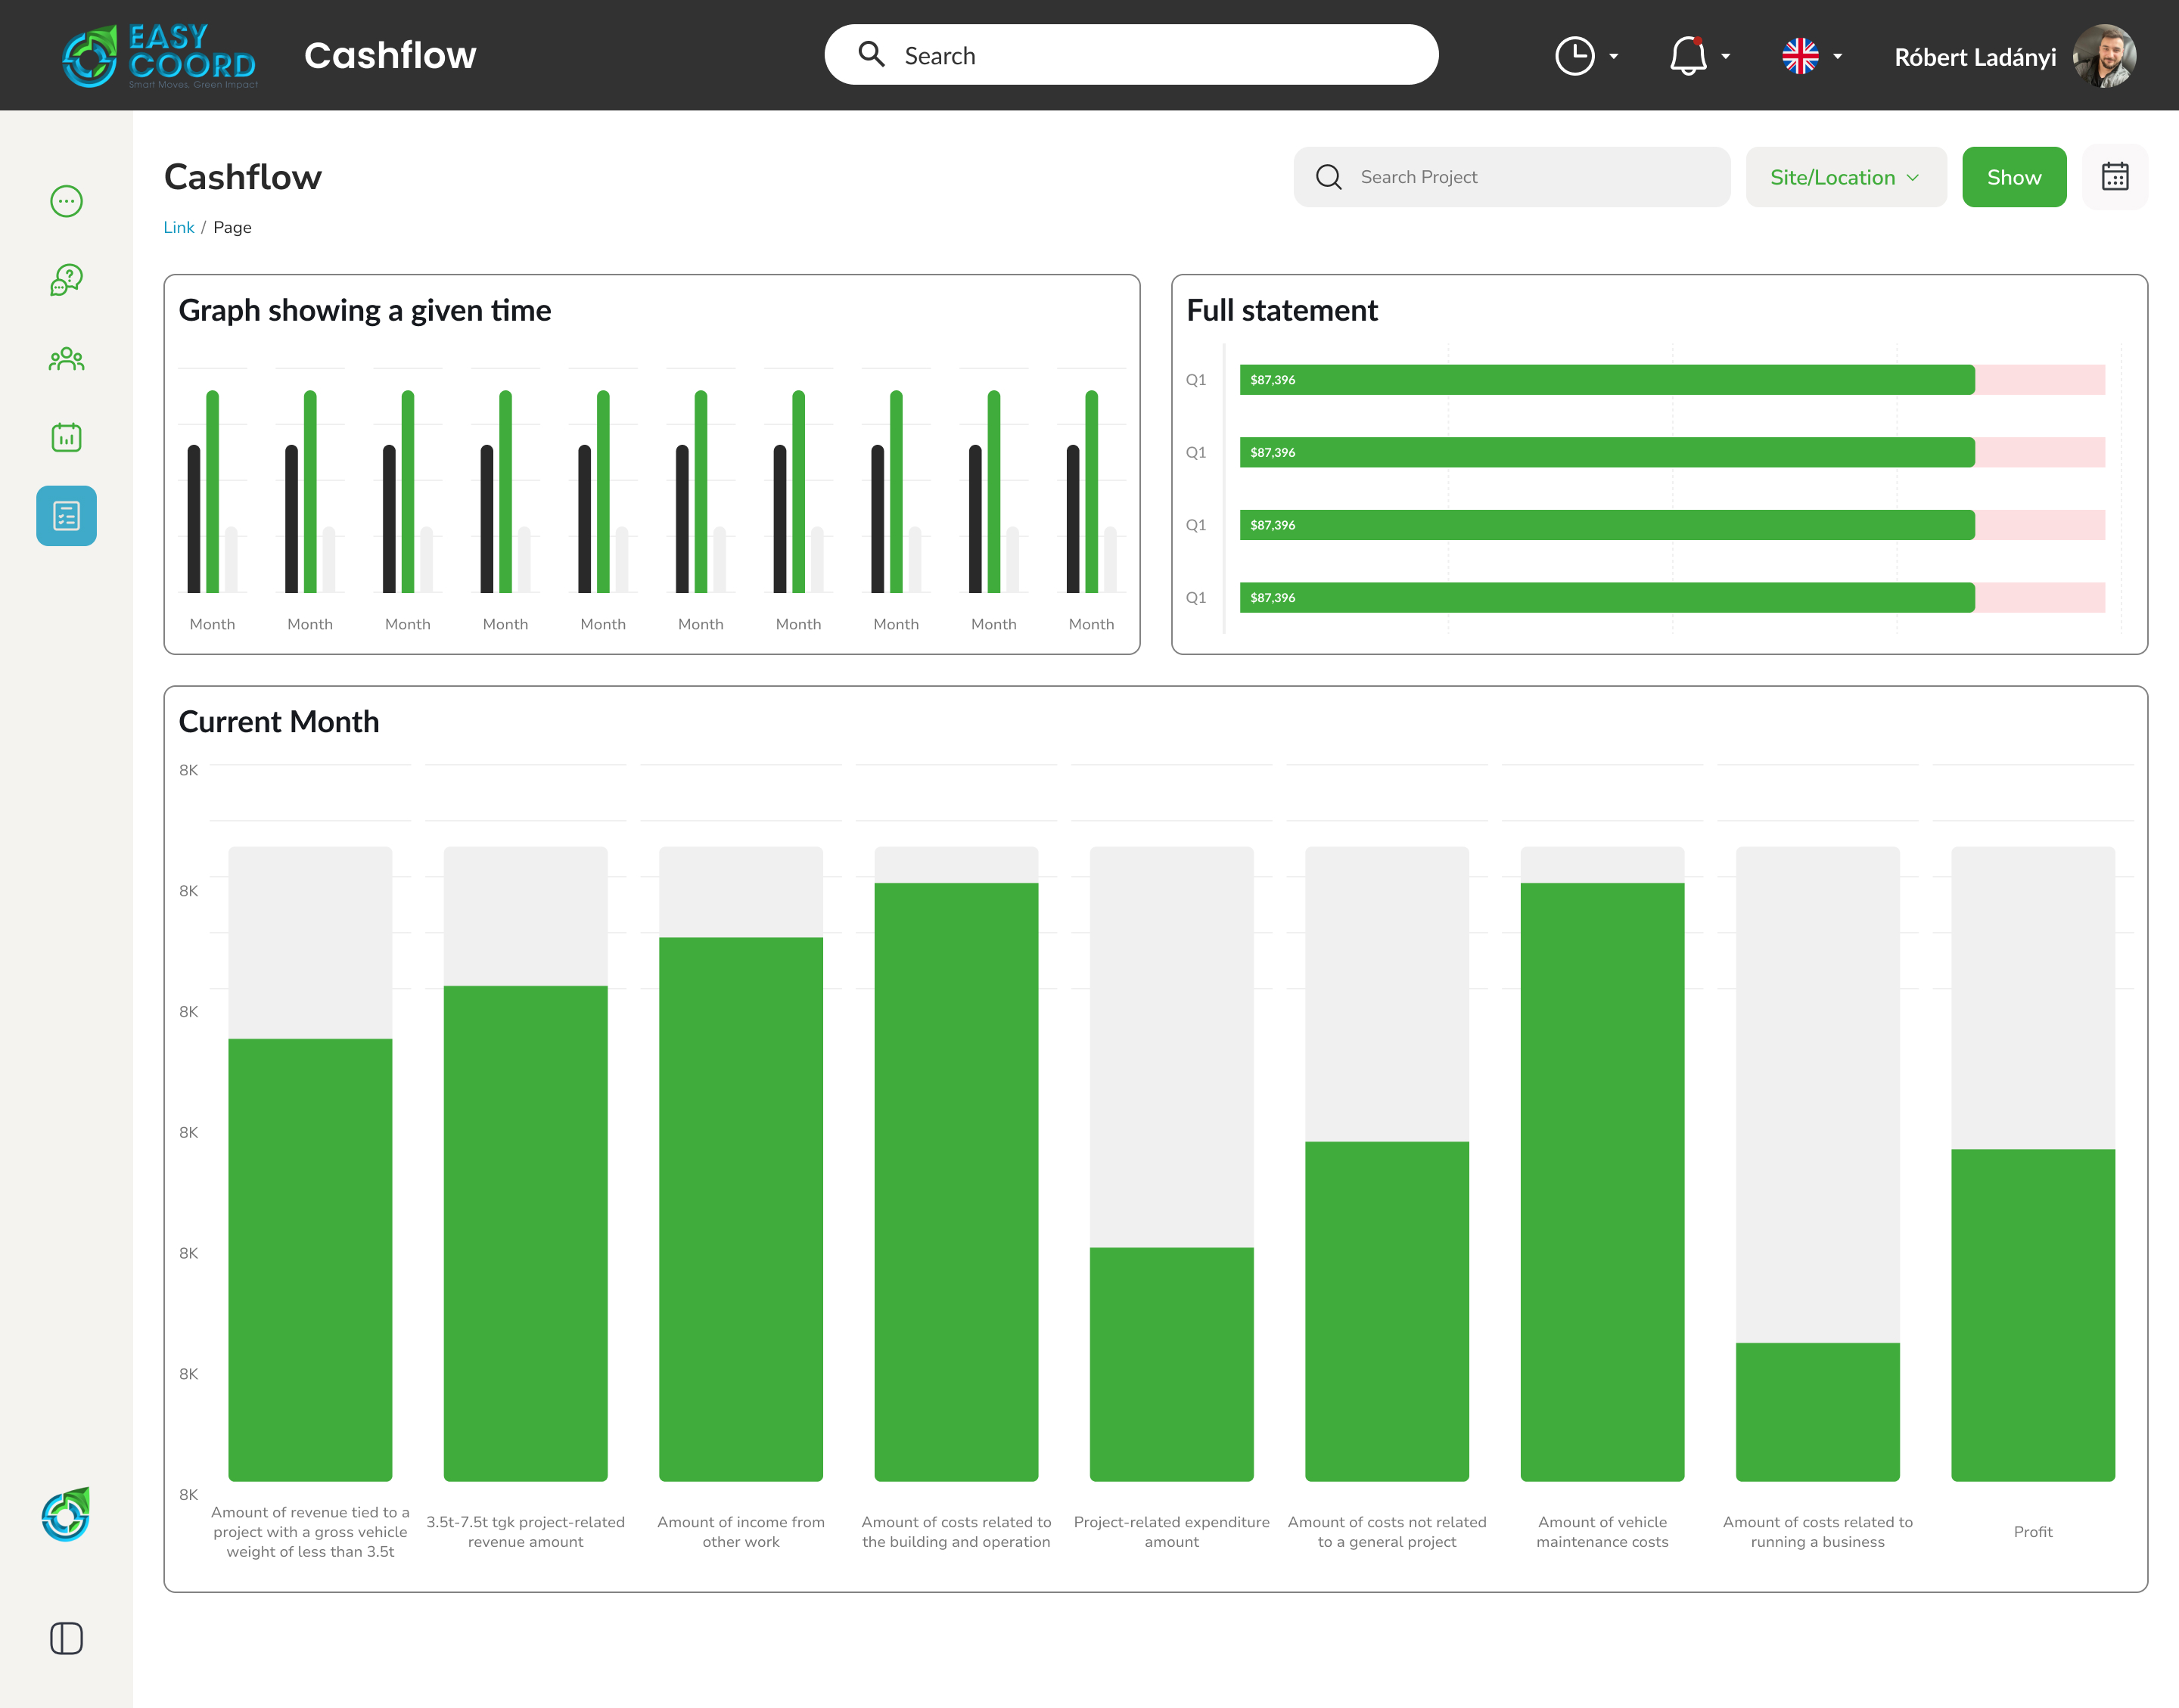Click the Page breadcrumb item
Screen dimensions: 2179x1708
pyautogui.click(x=232, y=227)
